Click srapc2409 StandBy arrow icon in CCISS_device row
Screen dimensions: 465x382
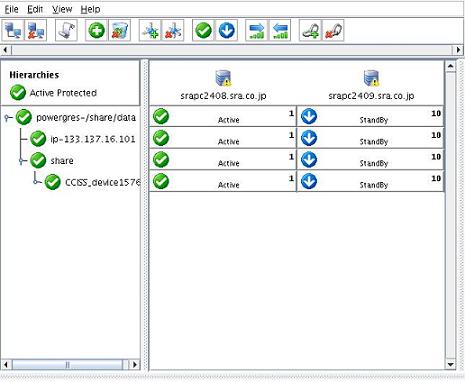[x=309, y=181]
